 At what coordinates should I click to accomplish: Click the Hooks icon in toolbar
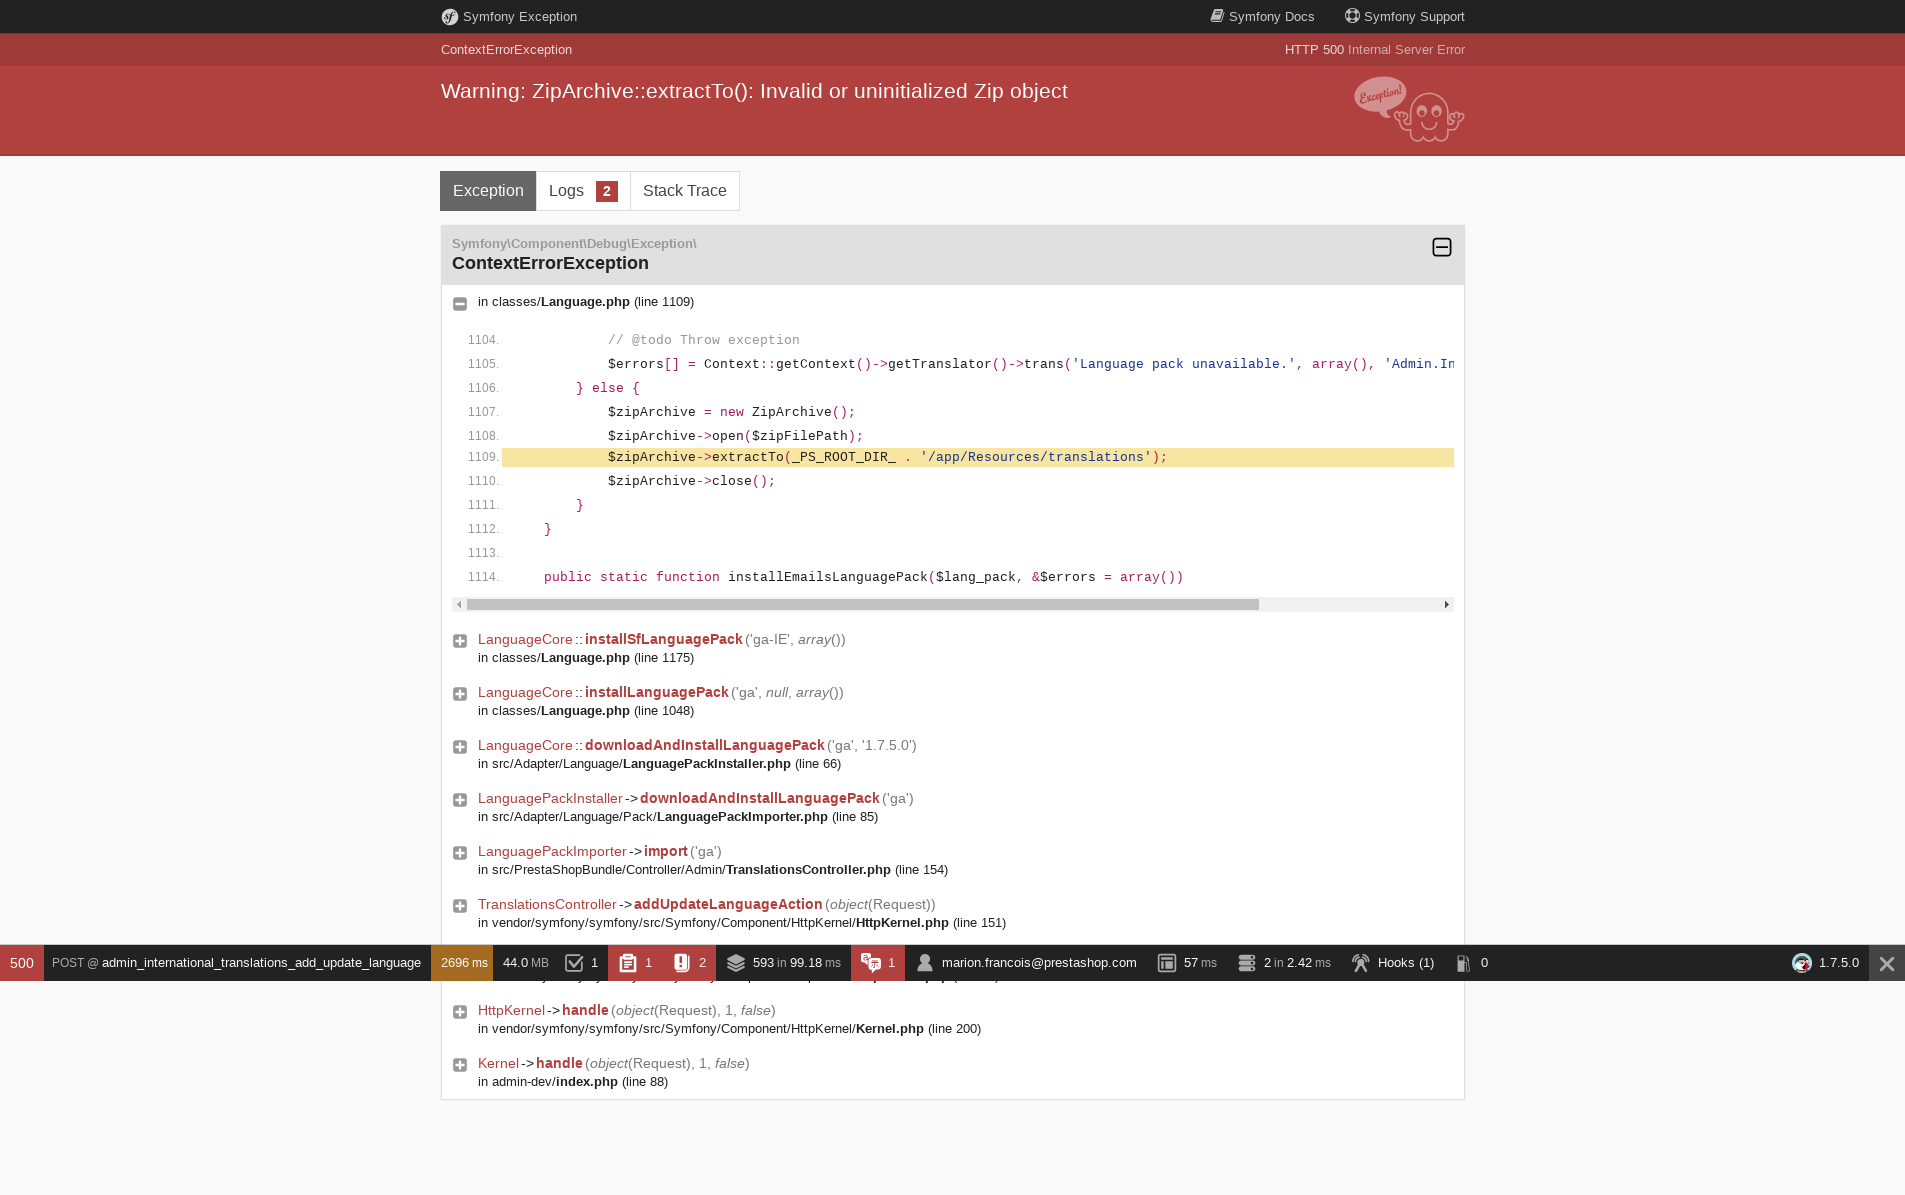pos(1361,963)
